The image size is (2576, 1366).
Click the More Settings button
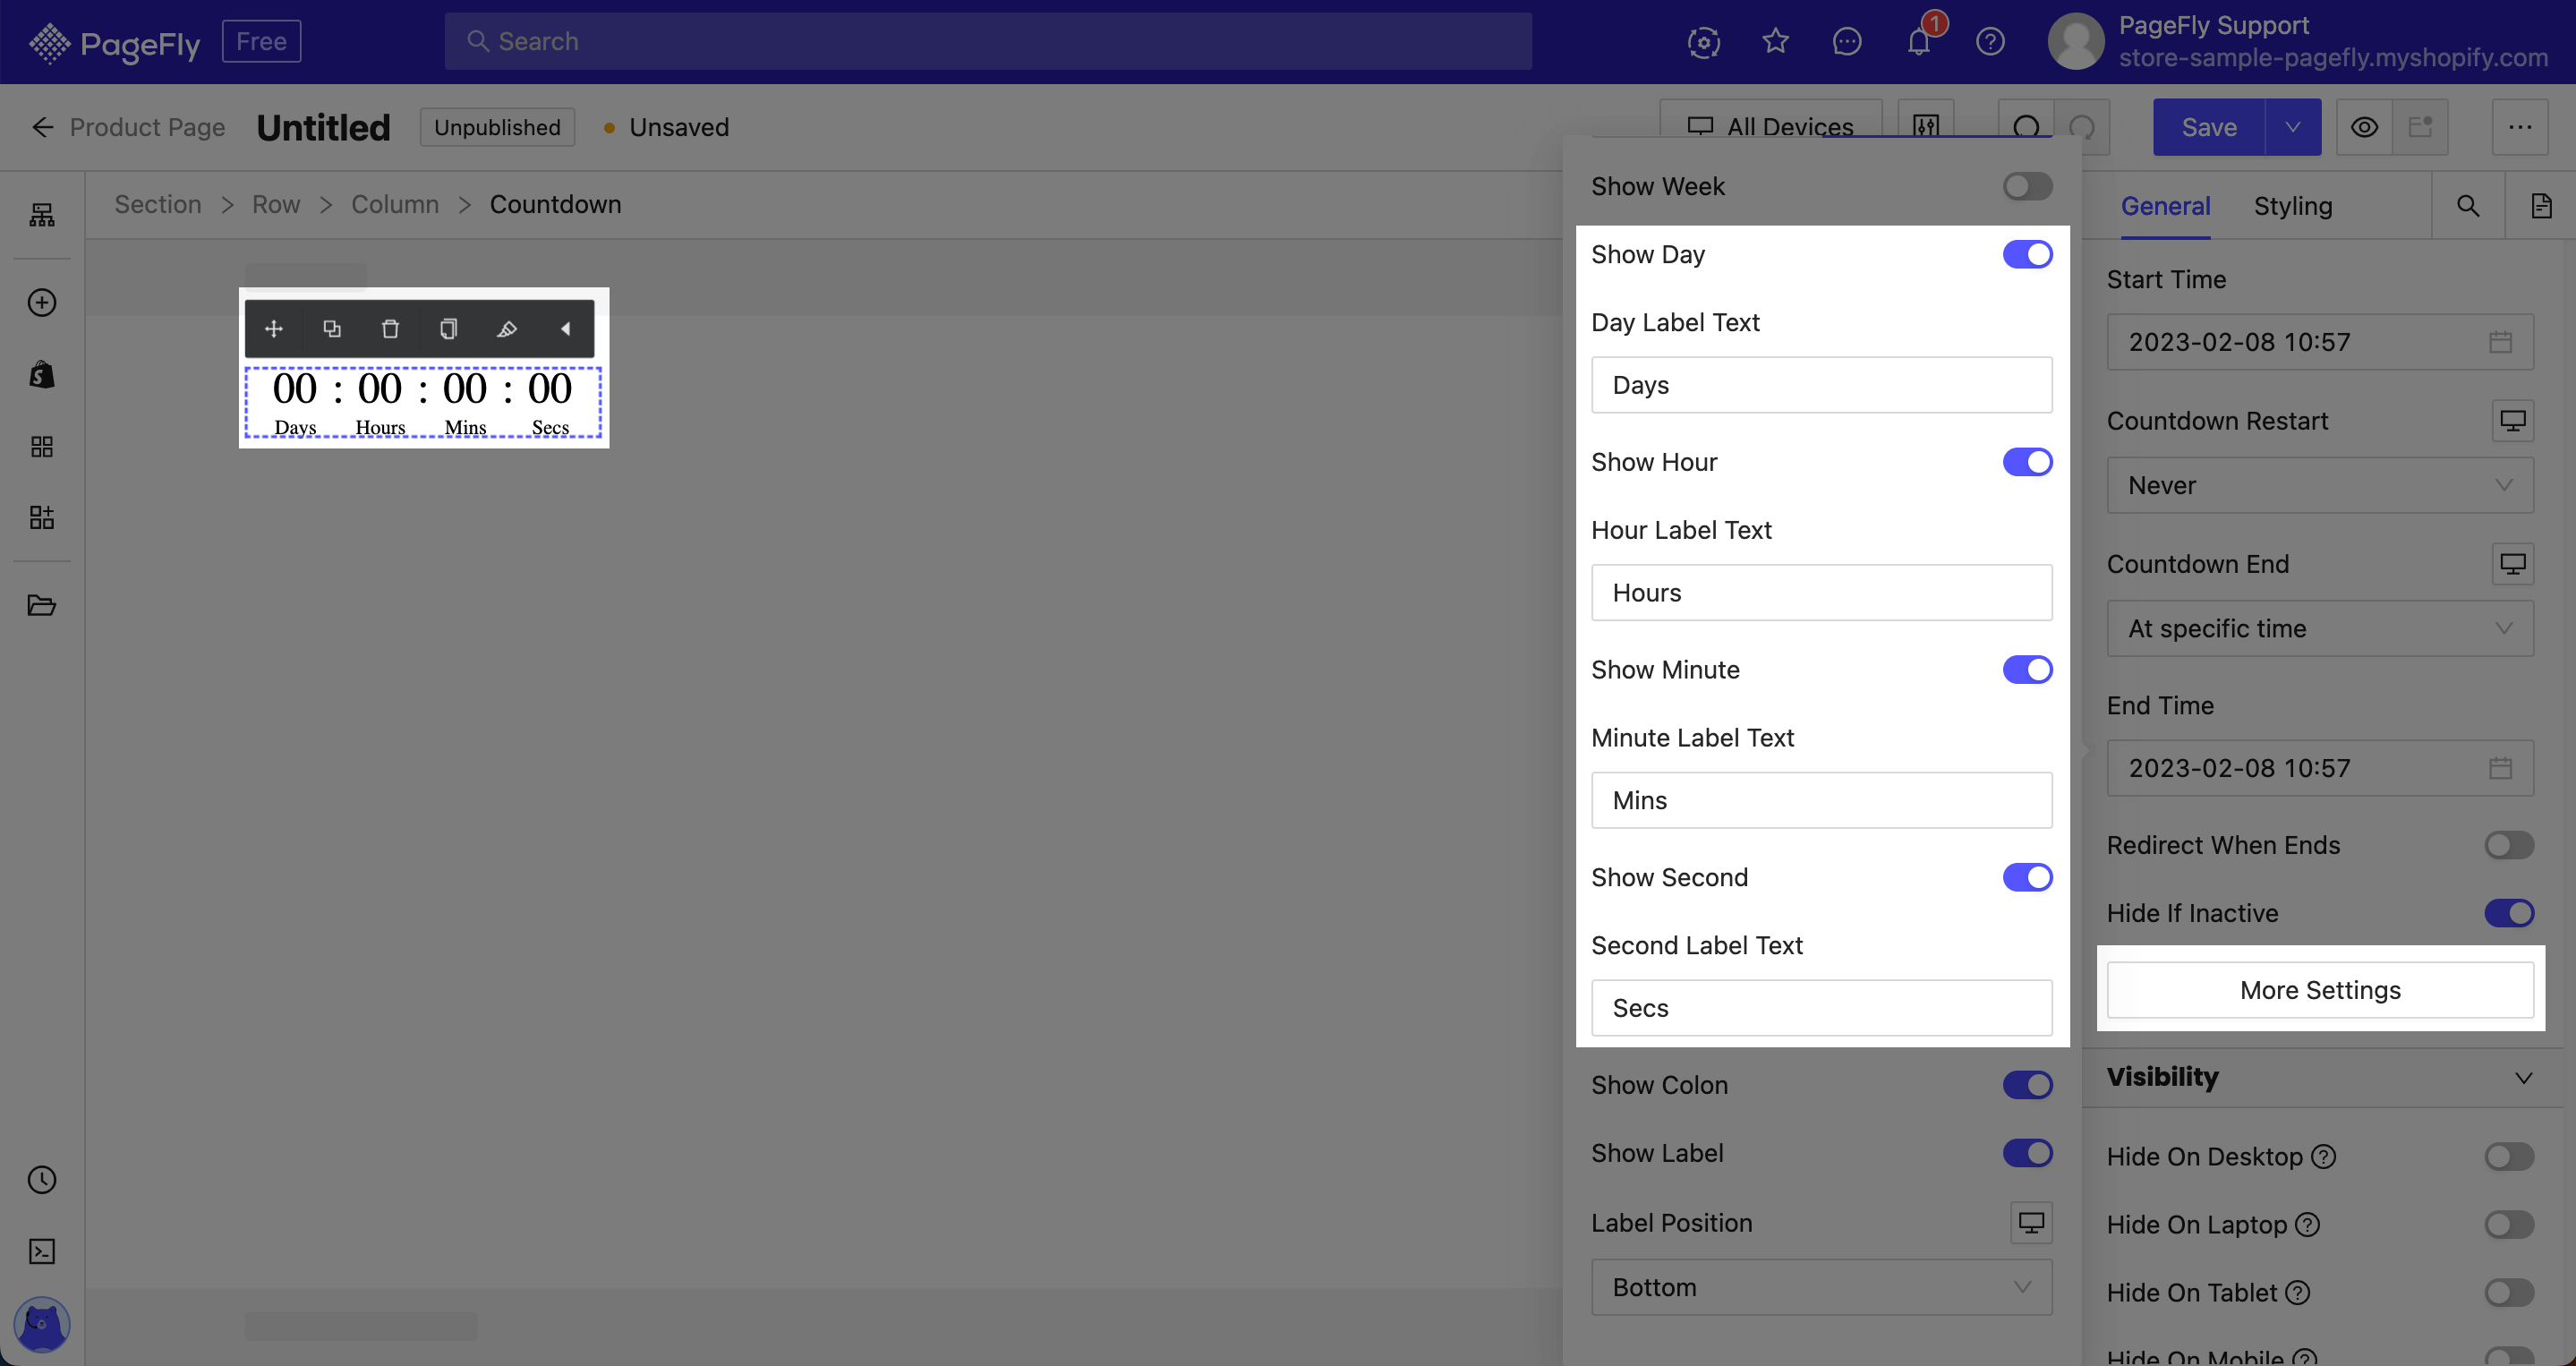pos(2320,990)
